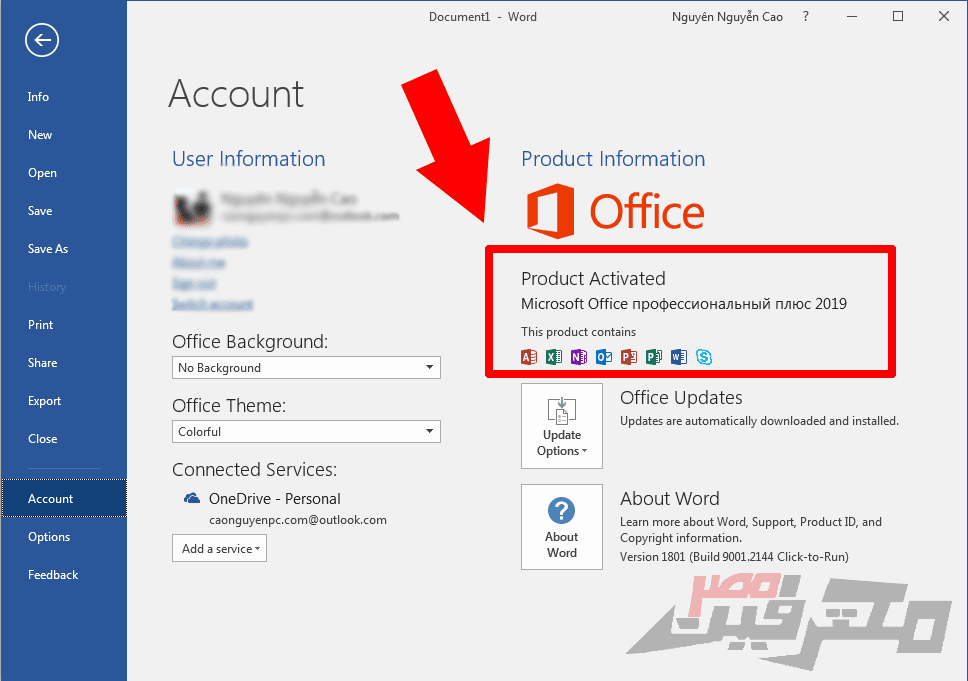The width and height of the screenshot is (968, 681).
Task: Click the About me link
Action: click(199, 263)
